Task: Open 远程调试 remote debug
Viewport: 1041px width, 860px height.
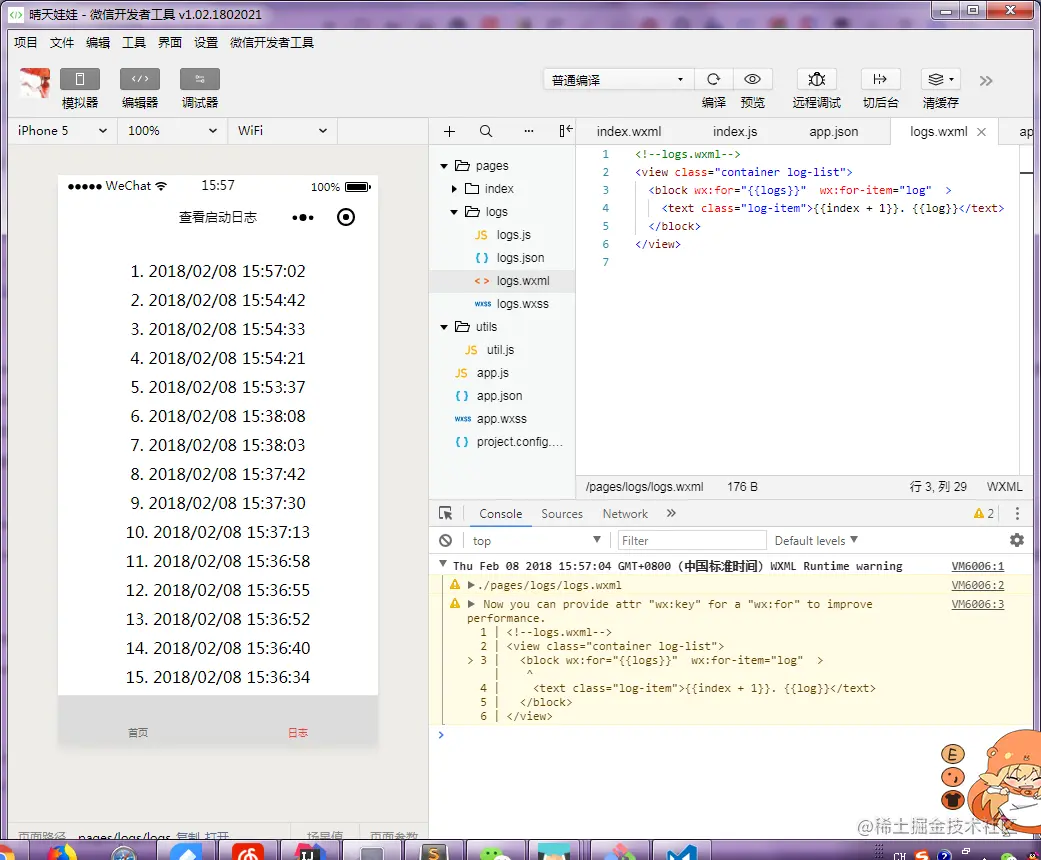Action: coord(817,79)
